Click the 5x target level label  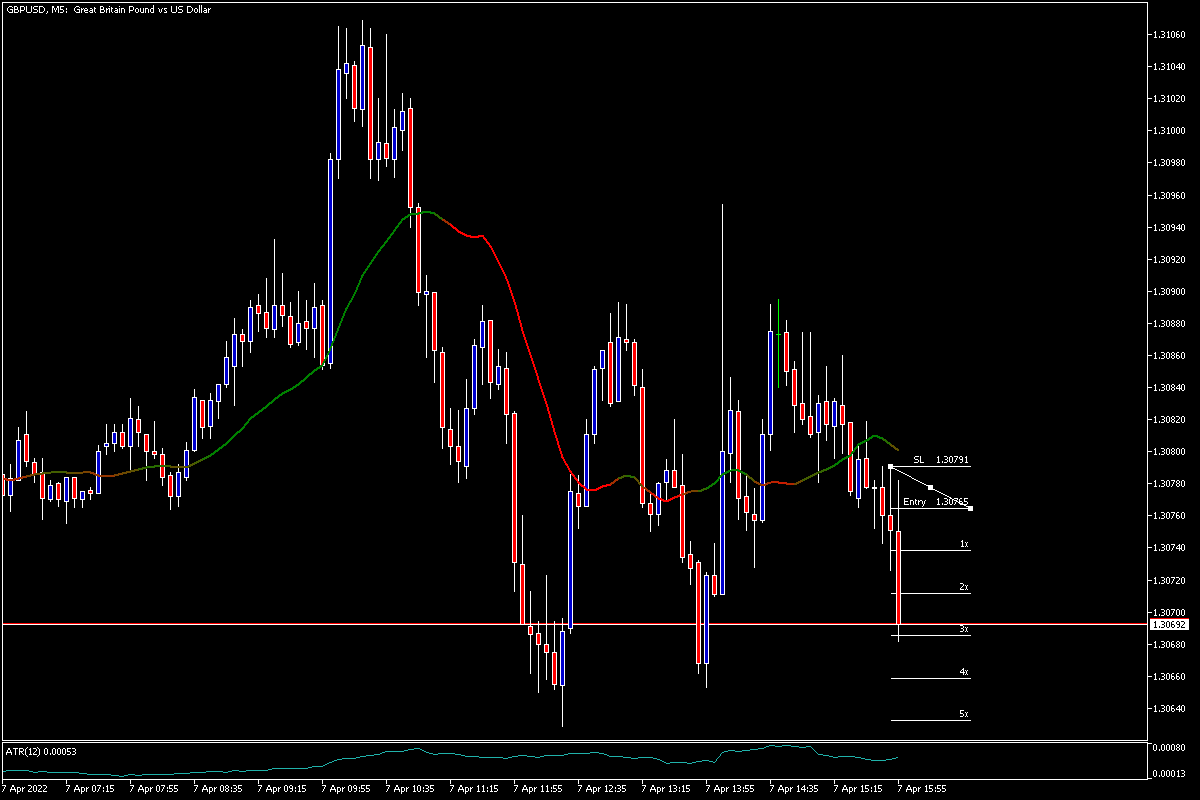[964, 714]
